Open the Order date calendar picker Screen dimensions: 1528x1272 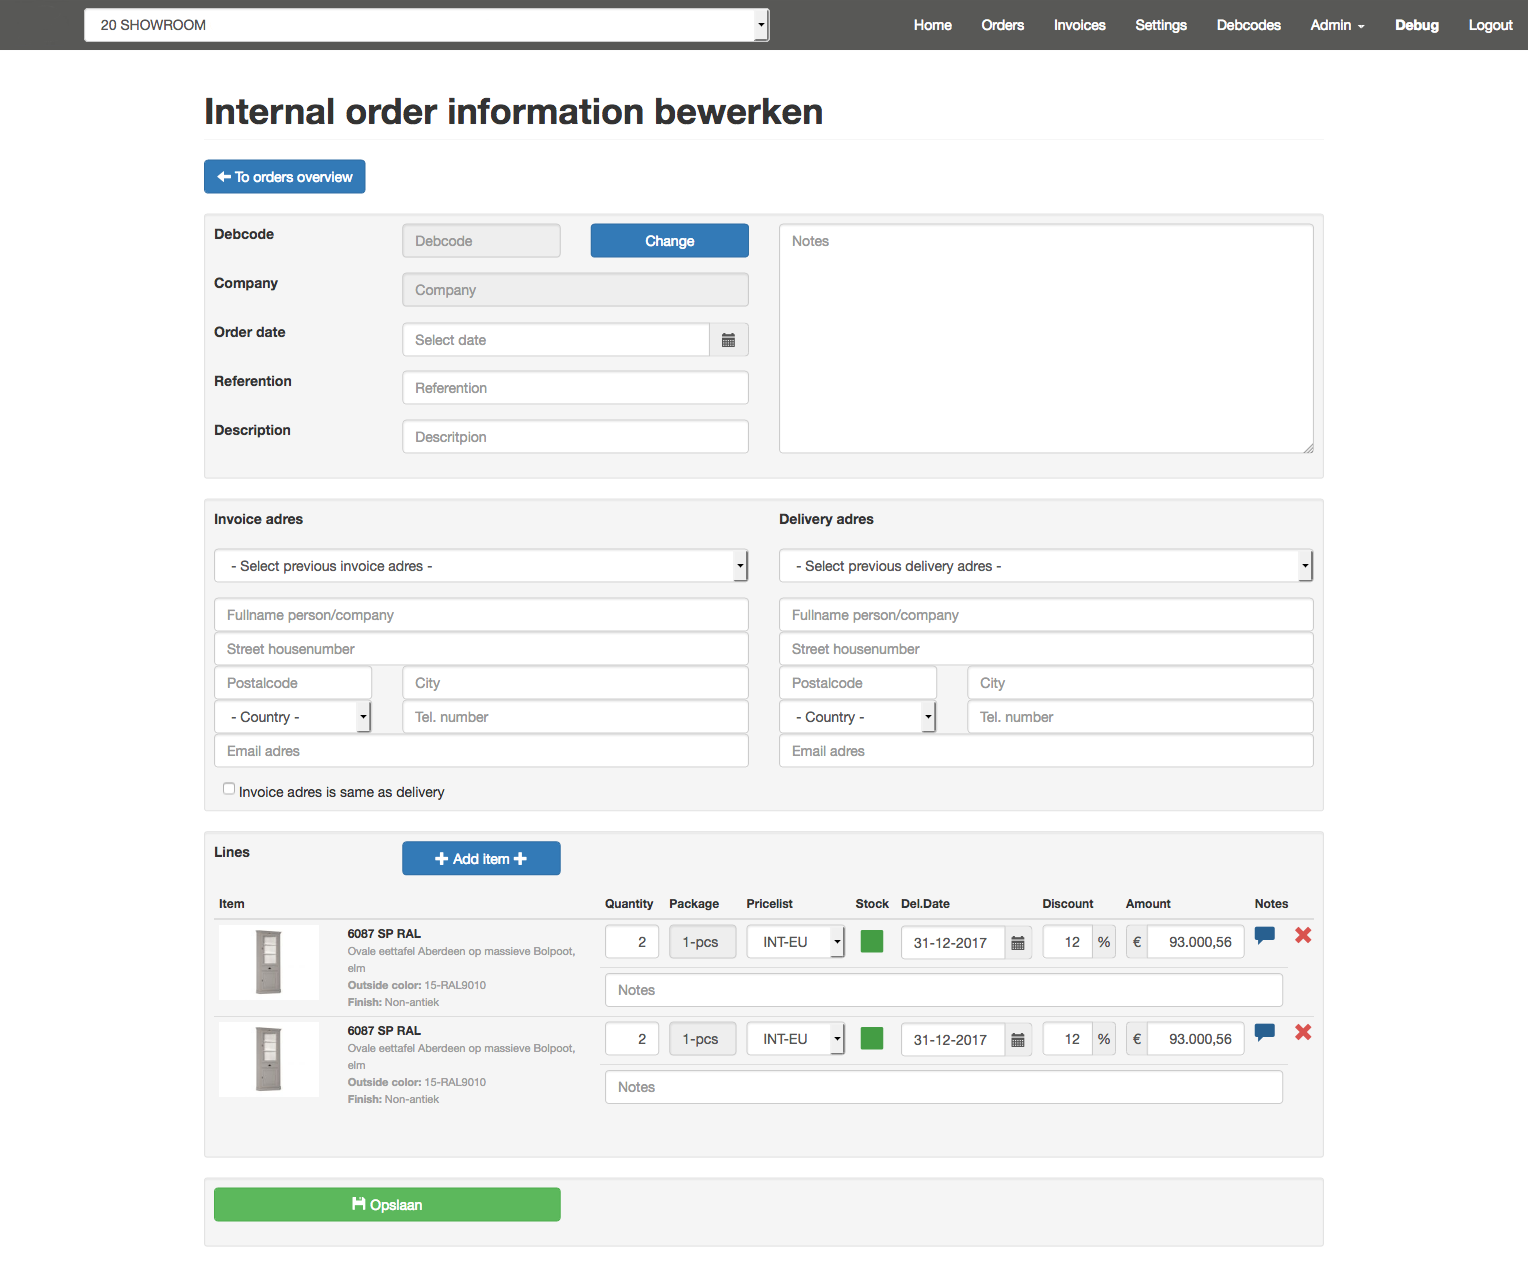point(728,340)
